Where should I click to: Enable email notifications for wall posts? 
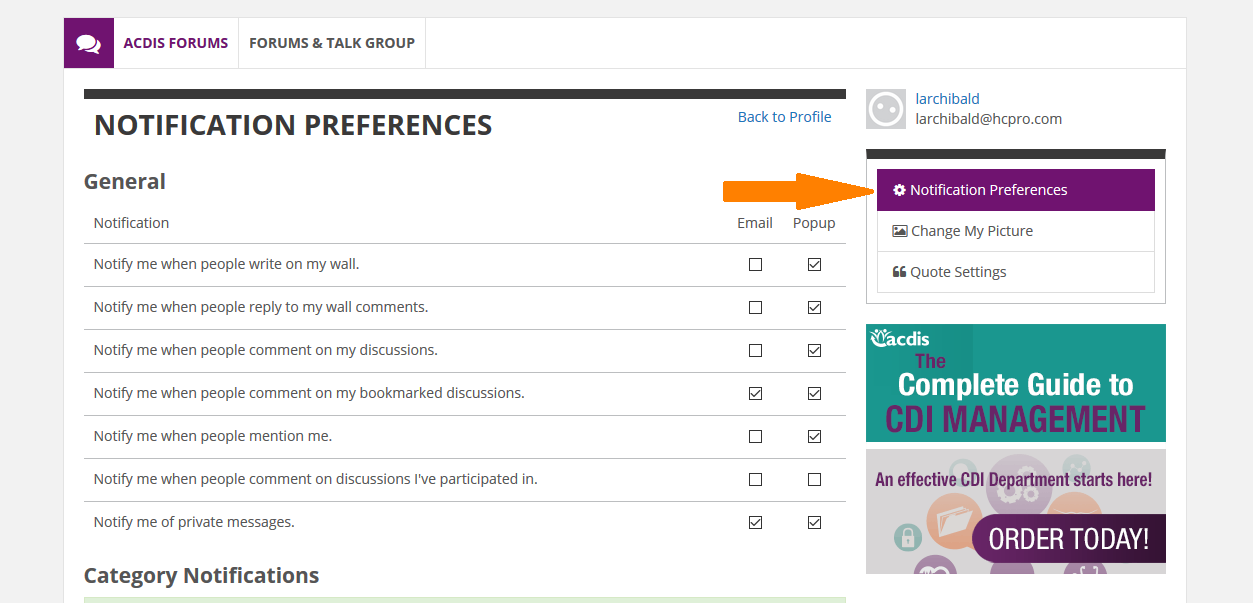(x=755, y=264)
